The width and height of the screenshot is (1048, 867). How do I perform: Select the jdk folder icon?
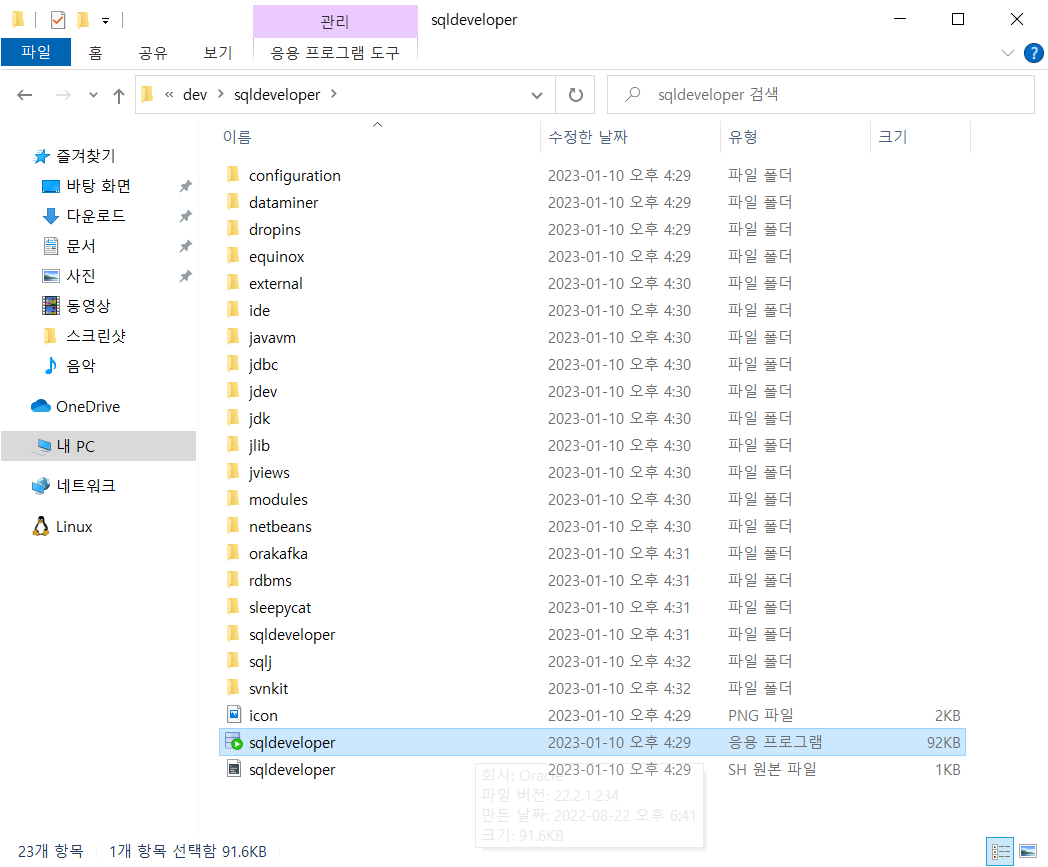(233, 418)
